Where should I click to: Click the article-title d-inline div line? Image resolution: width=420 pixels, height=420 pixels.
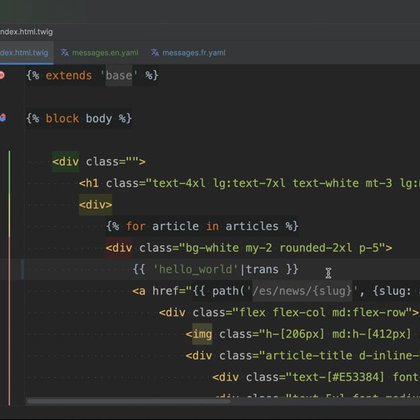(303, 355)
